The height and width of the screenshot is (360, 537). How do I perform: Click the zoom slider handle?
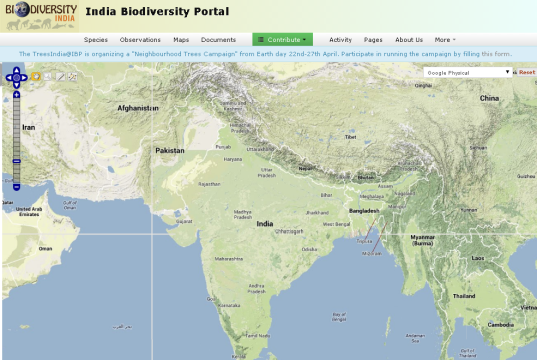click(16, 161)
